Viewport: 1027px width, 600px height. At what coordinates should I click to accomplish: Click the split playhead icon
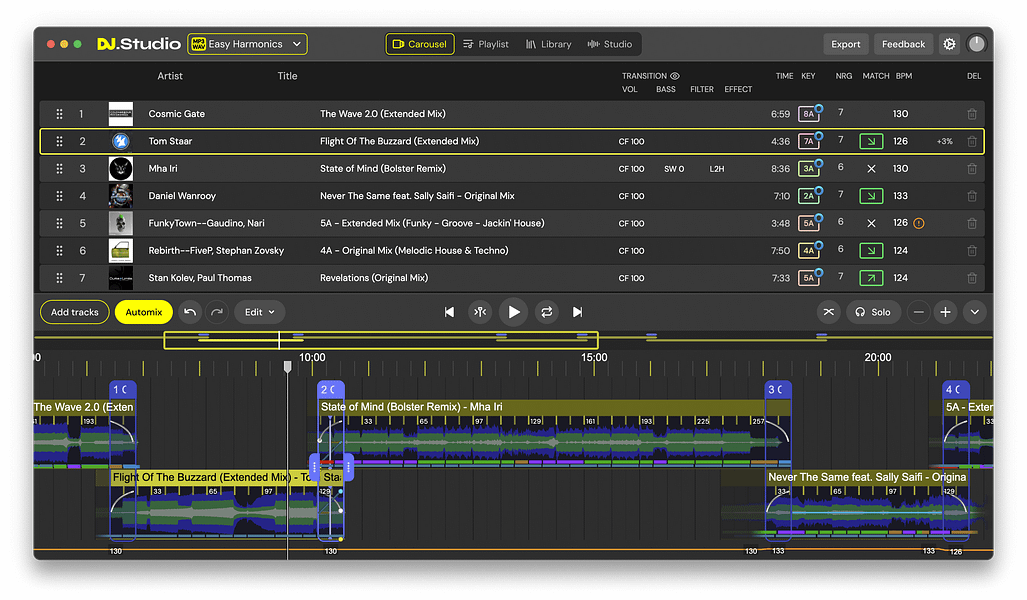pos(481,312)
